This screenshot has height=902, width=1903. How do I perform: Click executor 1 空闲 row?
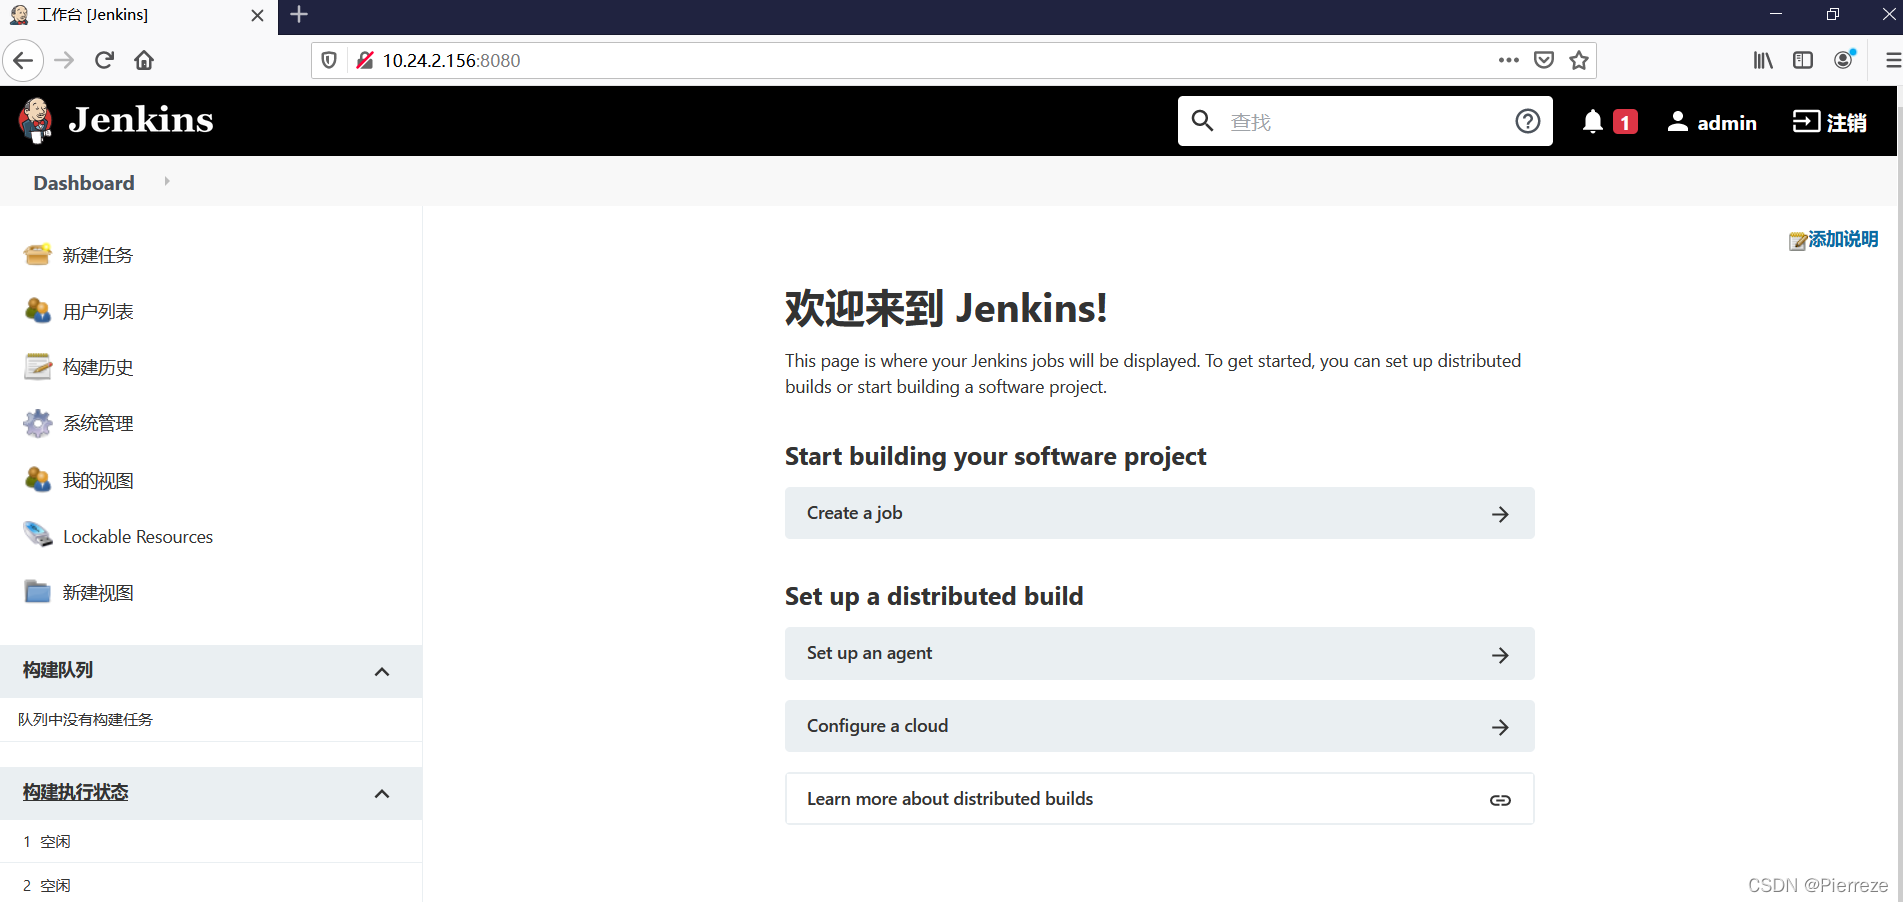pyautogui.click(x=211, y=842)
